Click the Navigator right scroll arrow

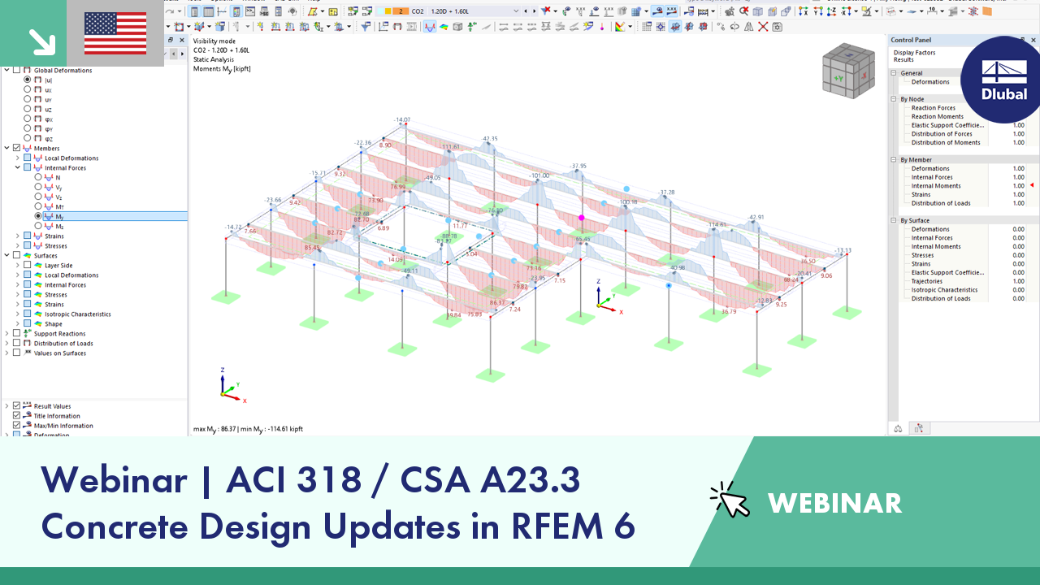click(182, 54)
